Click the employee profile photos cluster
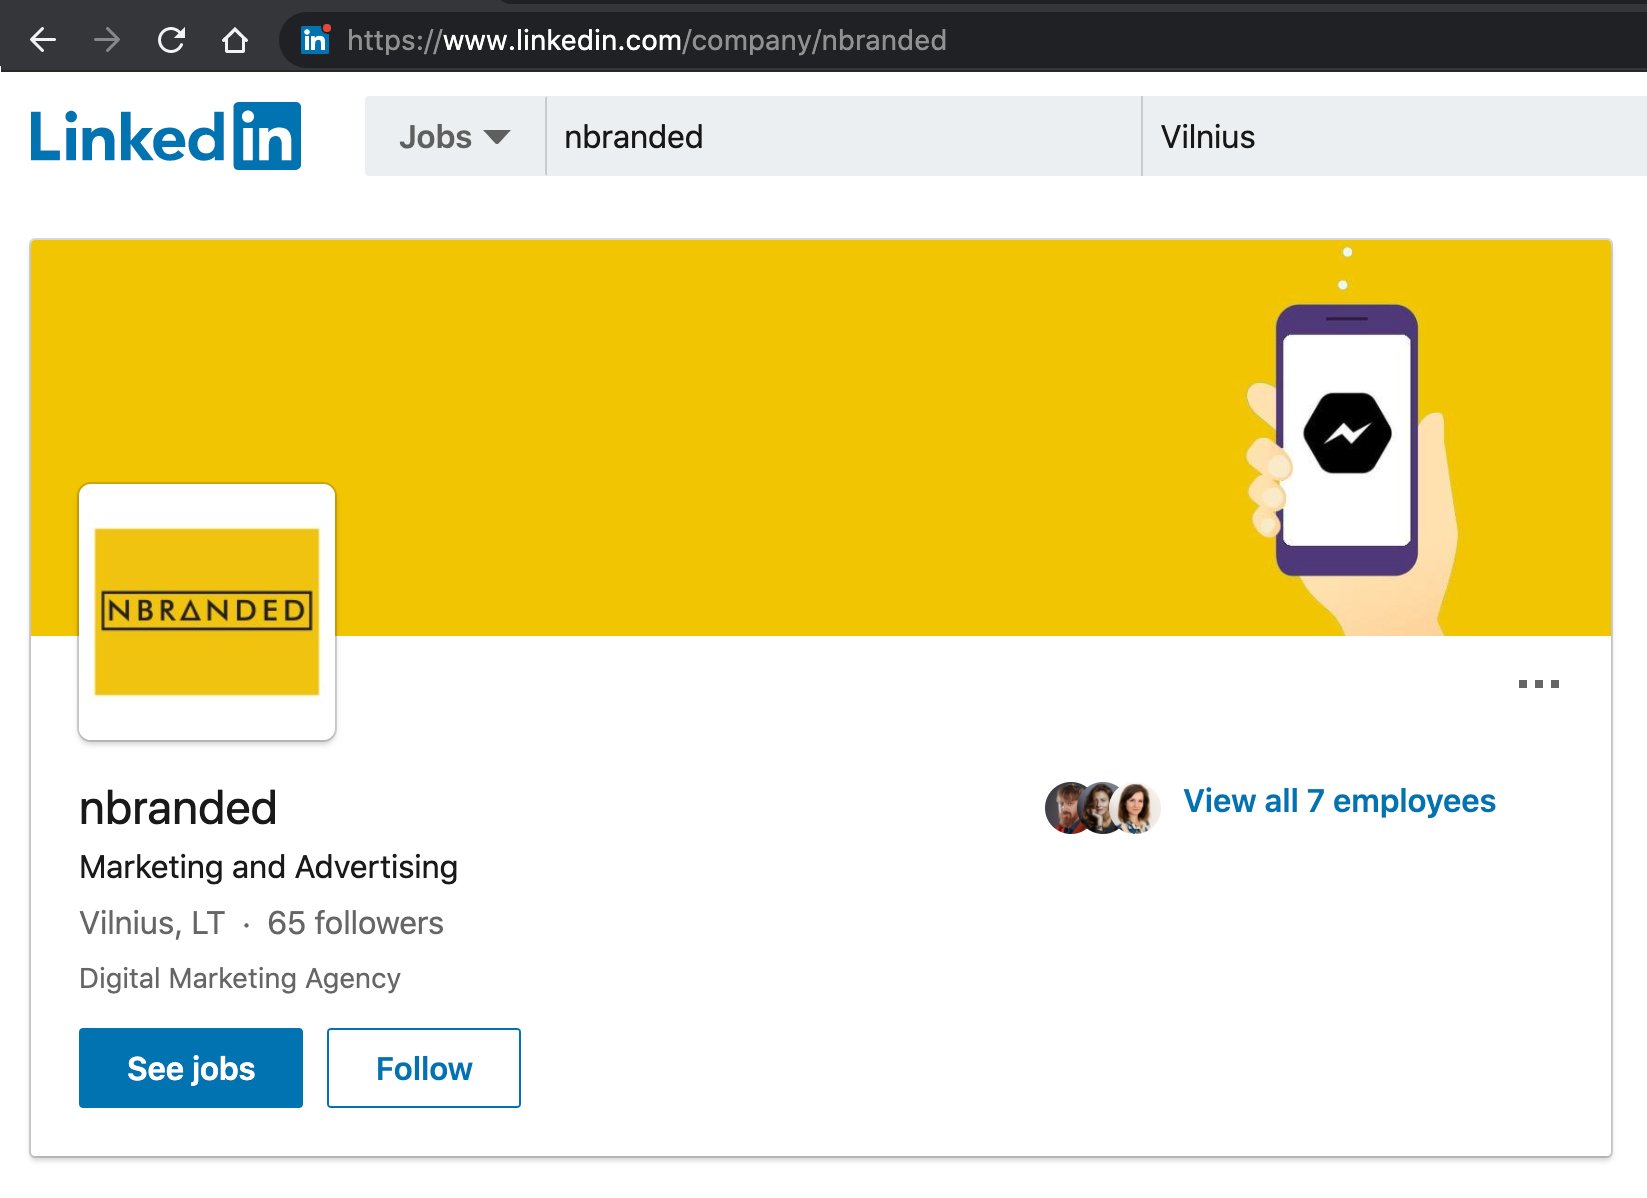 click(x=1103, y=808)
